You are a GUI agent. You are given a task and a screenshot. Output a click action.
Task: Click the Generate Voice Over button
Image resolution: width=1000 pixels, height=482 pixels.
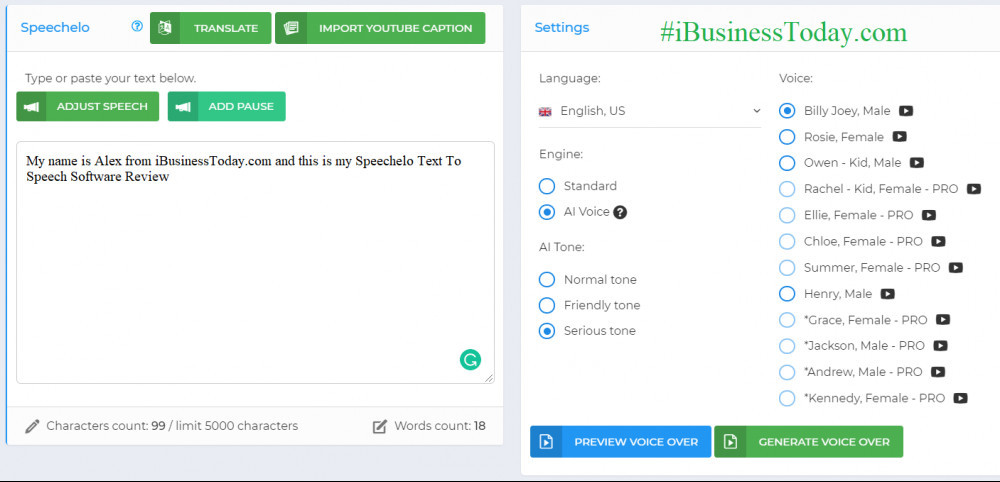[x=809, y=442]
